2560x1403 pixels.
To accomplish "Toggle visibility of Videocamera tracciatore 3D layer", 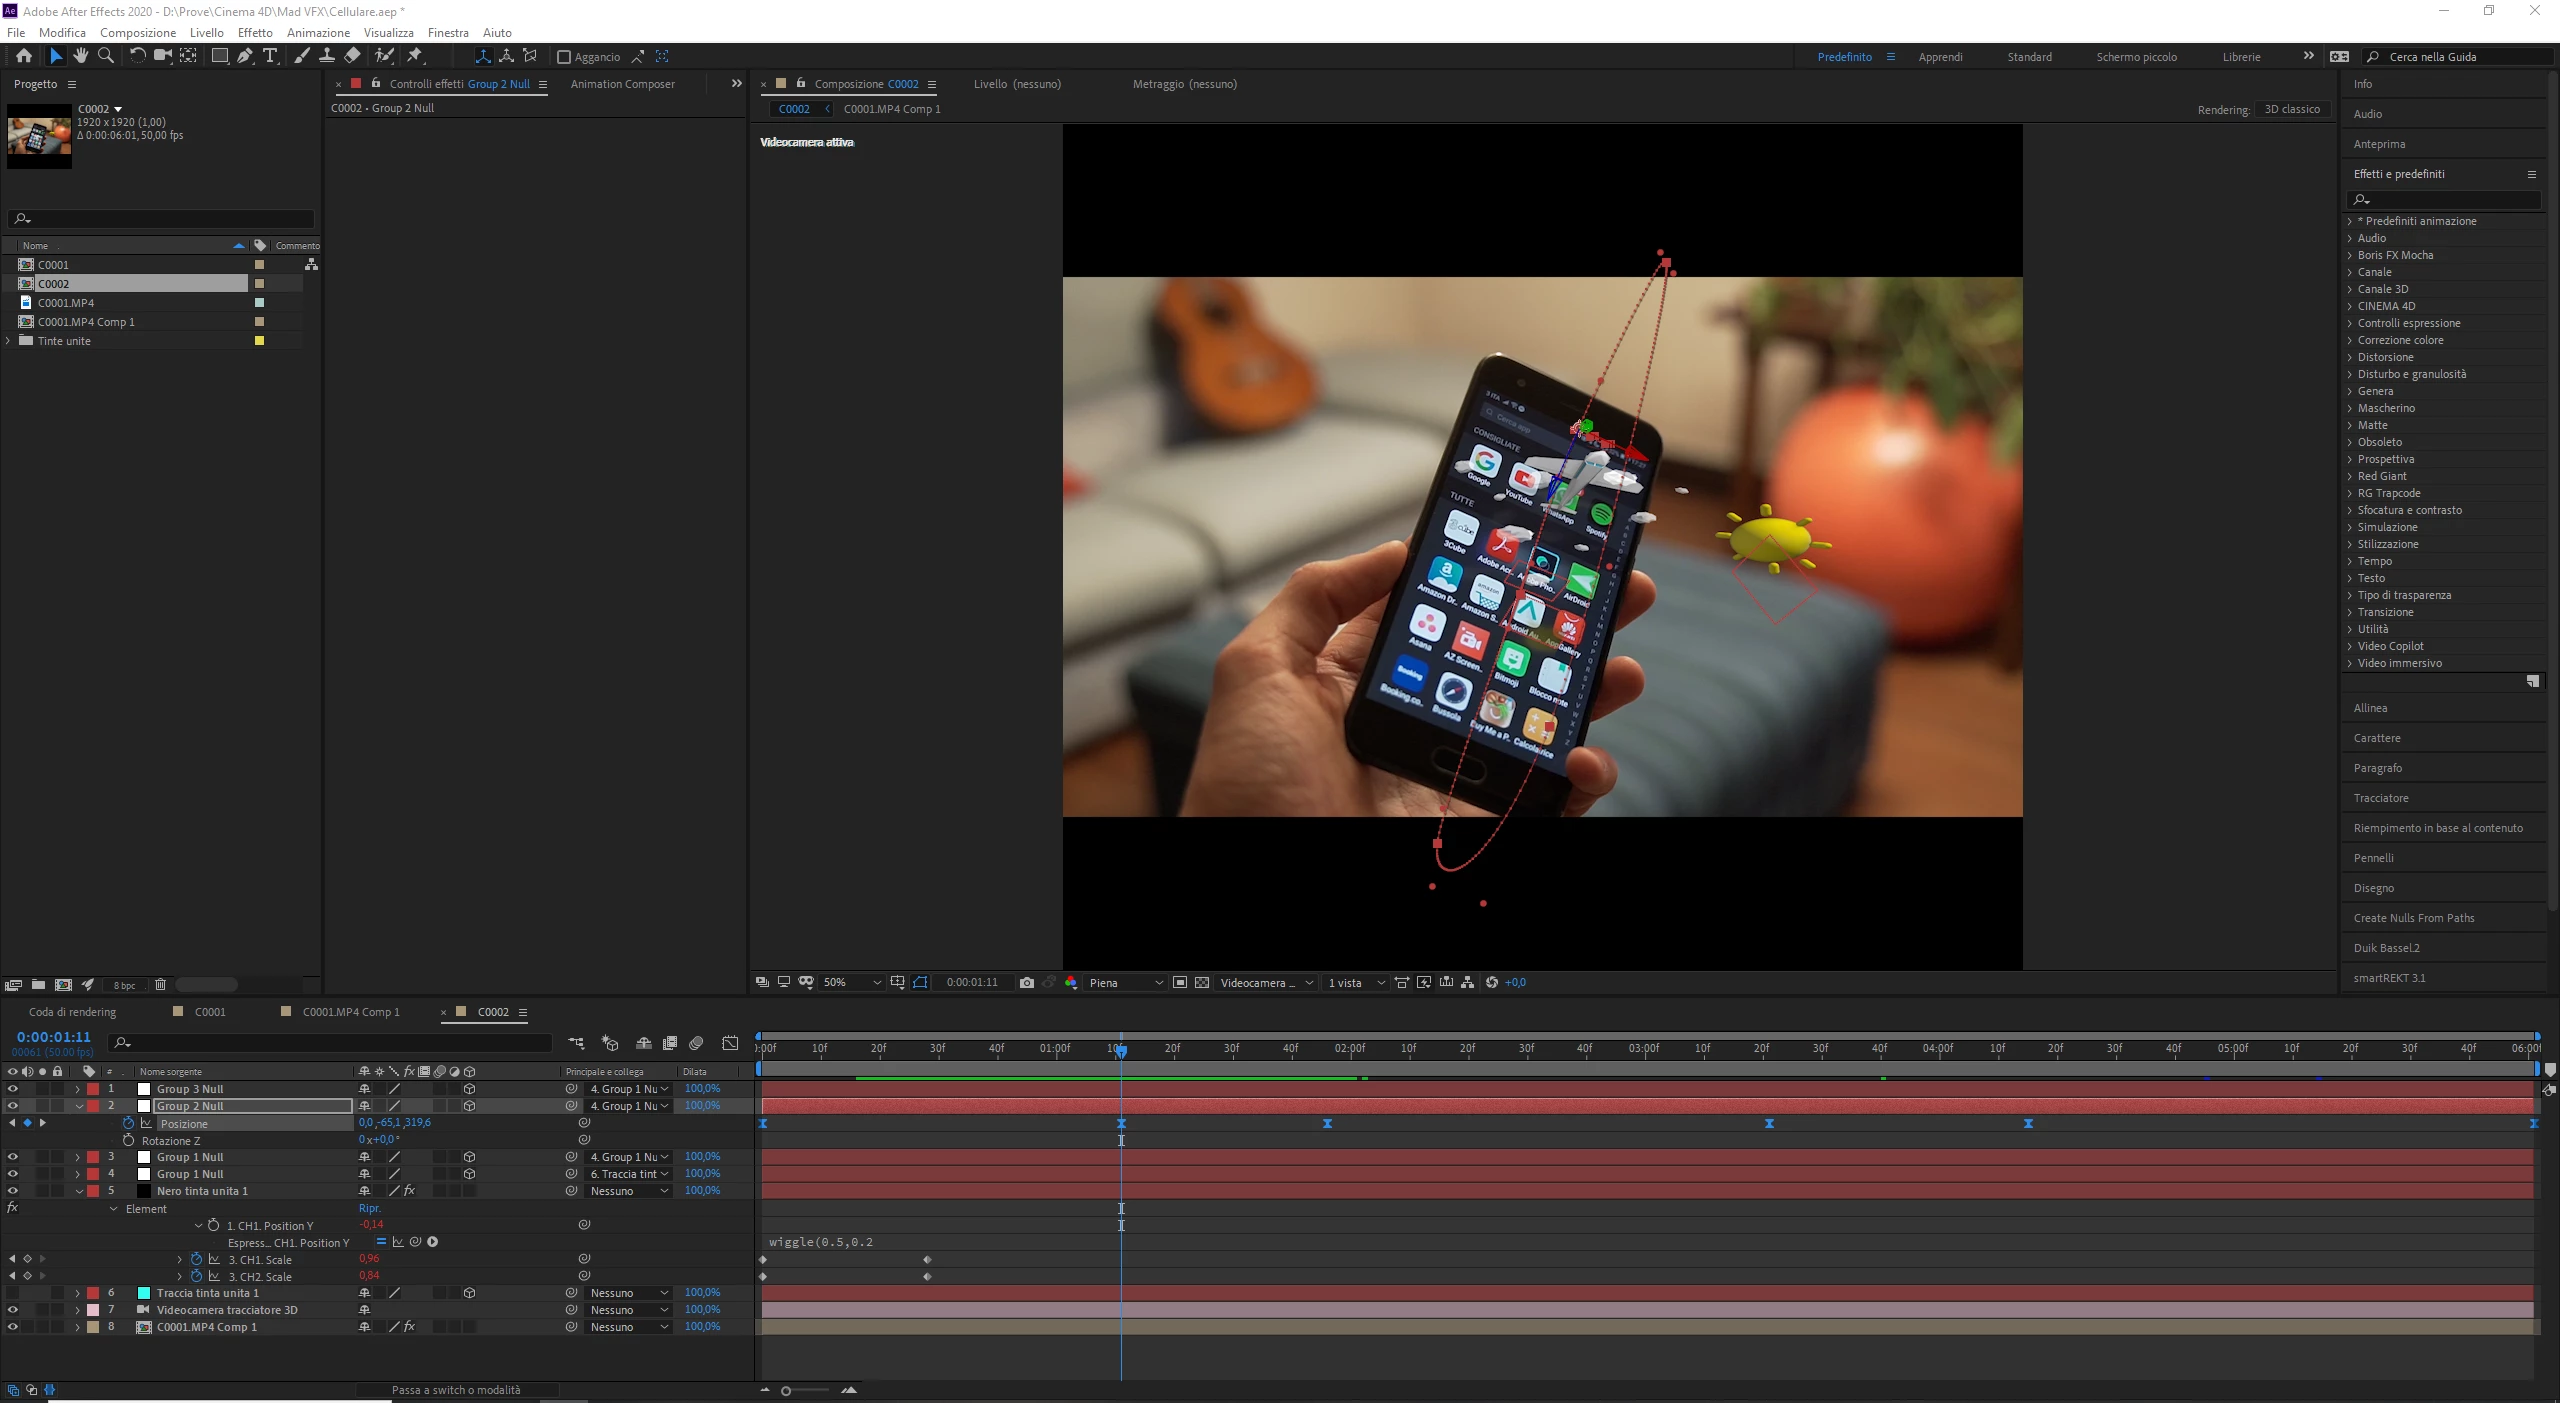I will [13, 1310].
